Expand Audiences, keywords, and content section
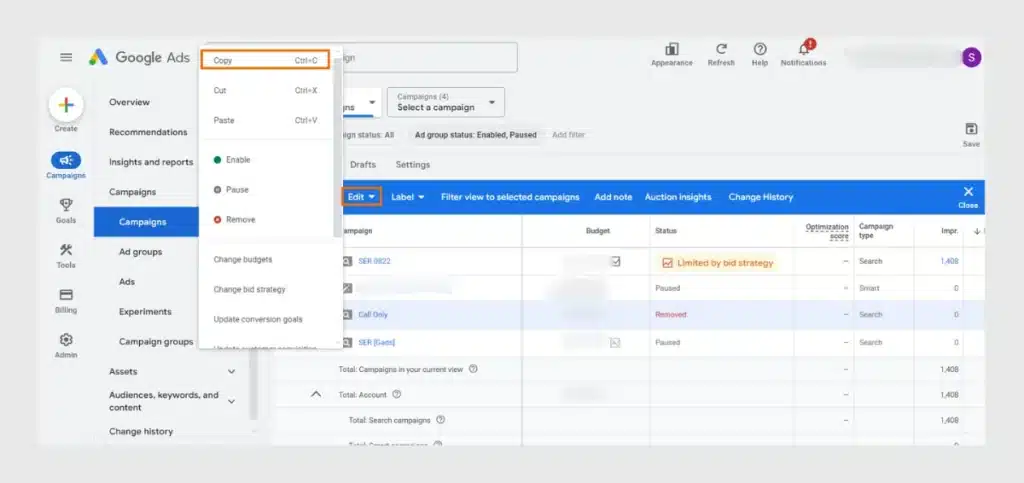1024x483 pixels. pos(231,401)
